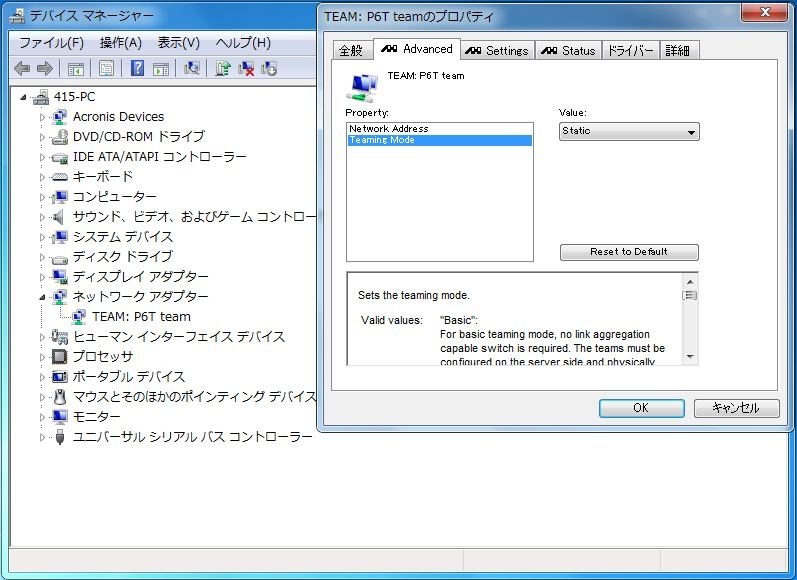Click OK in the properties dialog
This screenshot has height=580, width=797.
pos(641,408)
